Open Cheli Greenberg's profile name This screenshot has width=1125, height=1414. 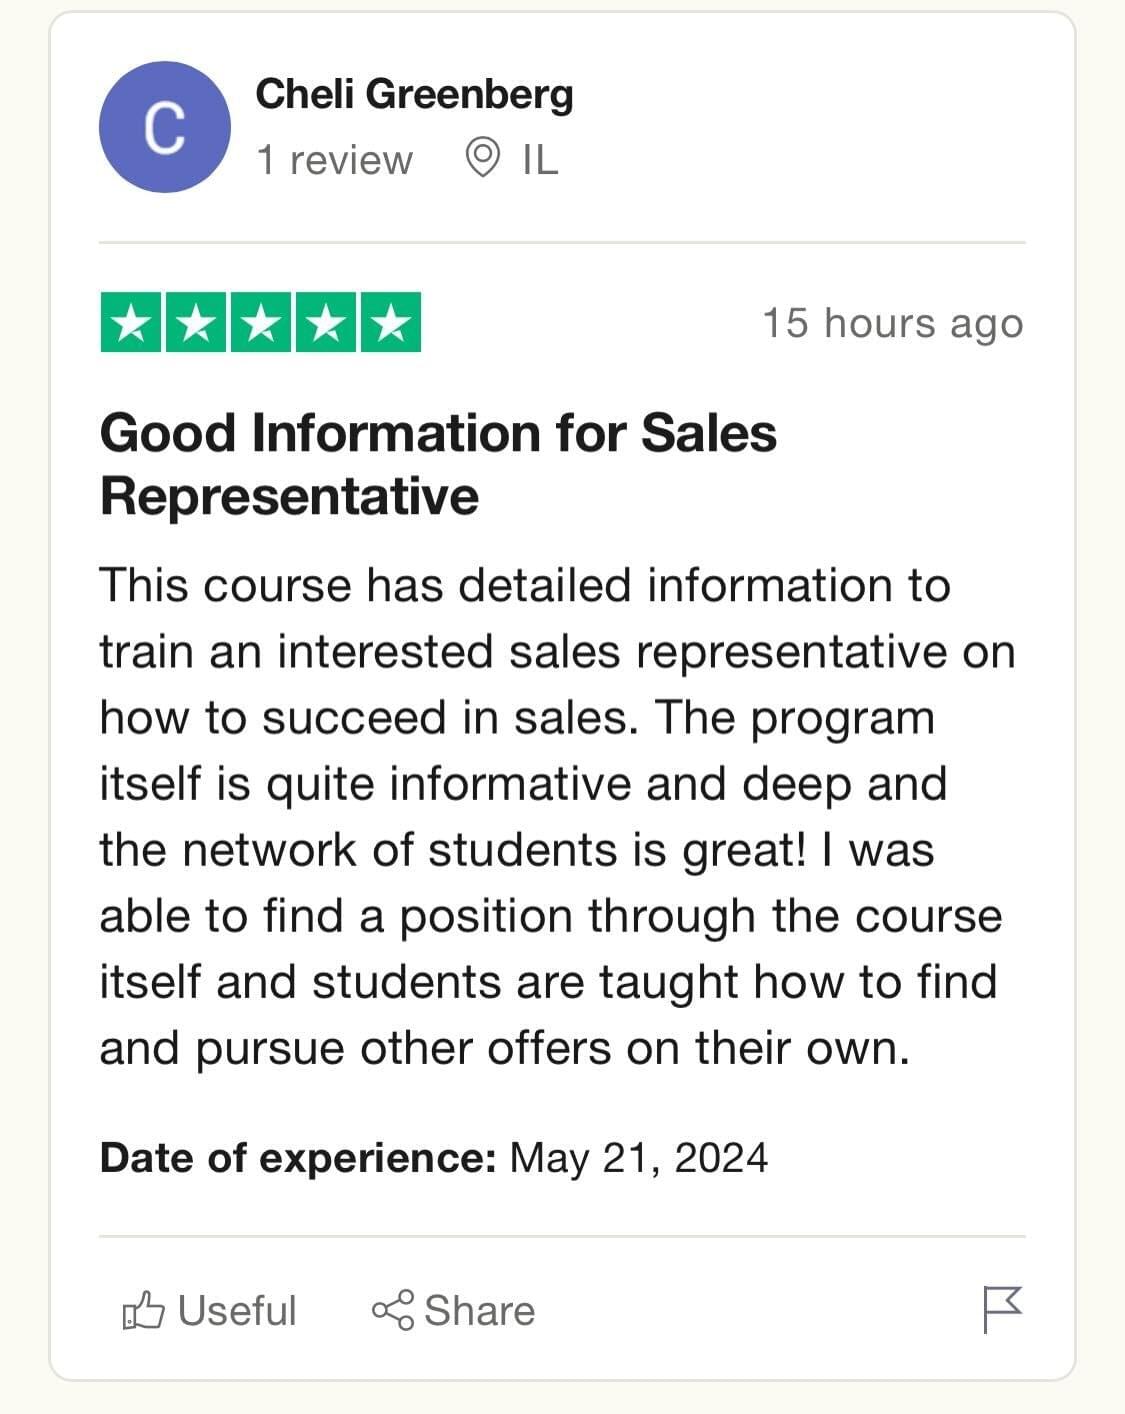(414, 95)
